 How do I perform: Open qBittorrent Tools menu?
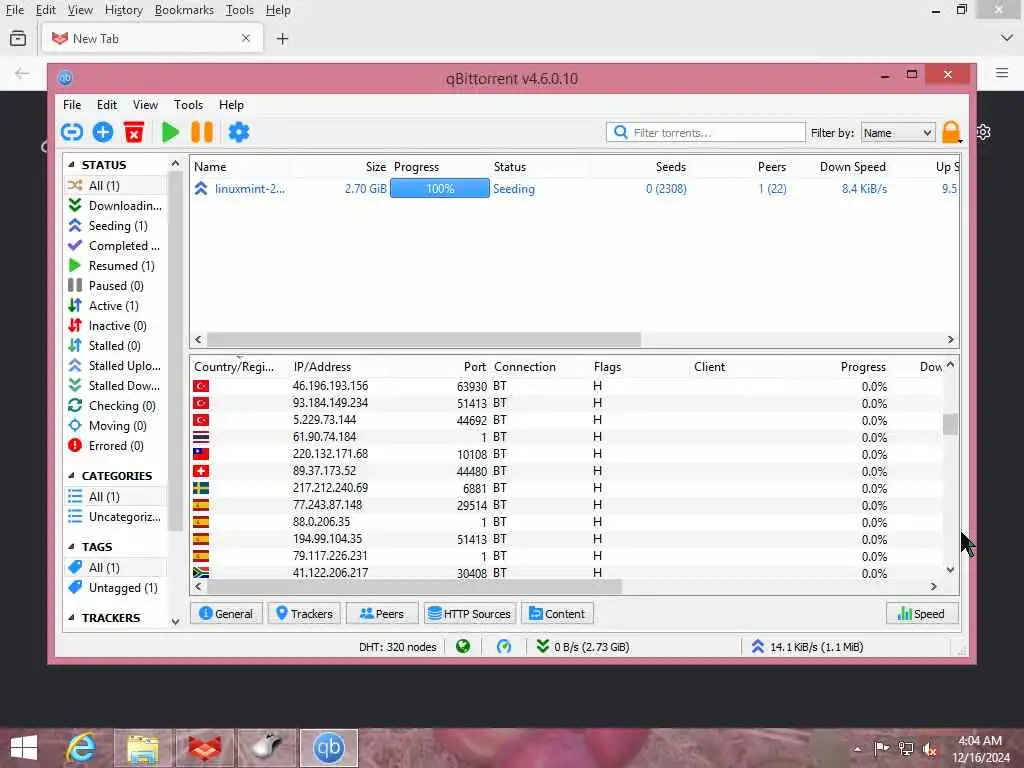(188, 104)
